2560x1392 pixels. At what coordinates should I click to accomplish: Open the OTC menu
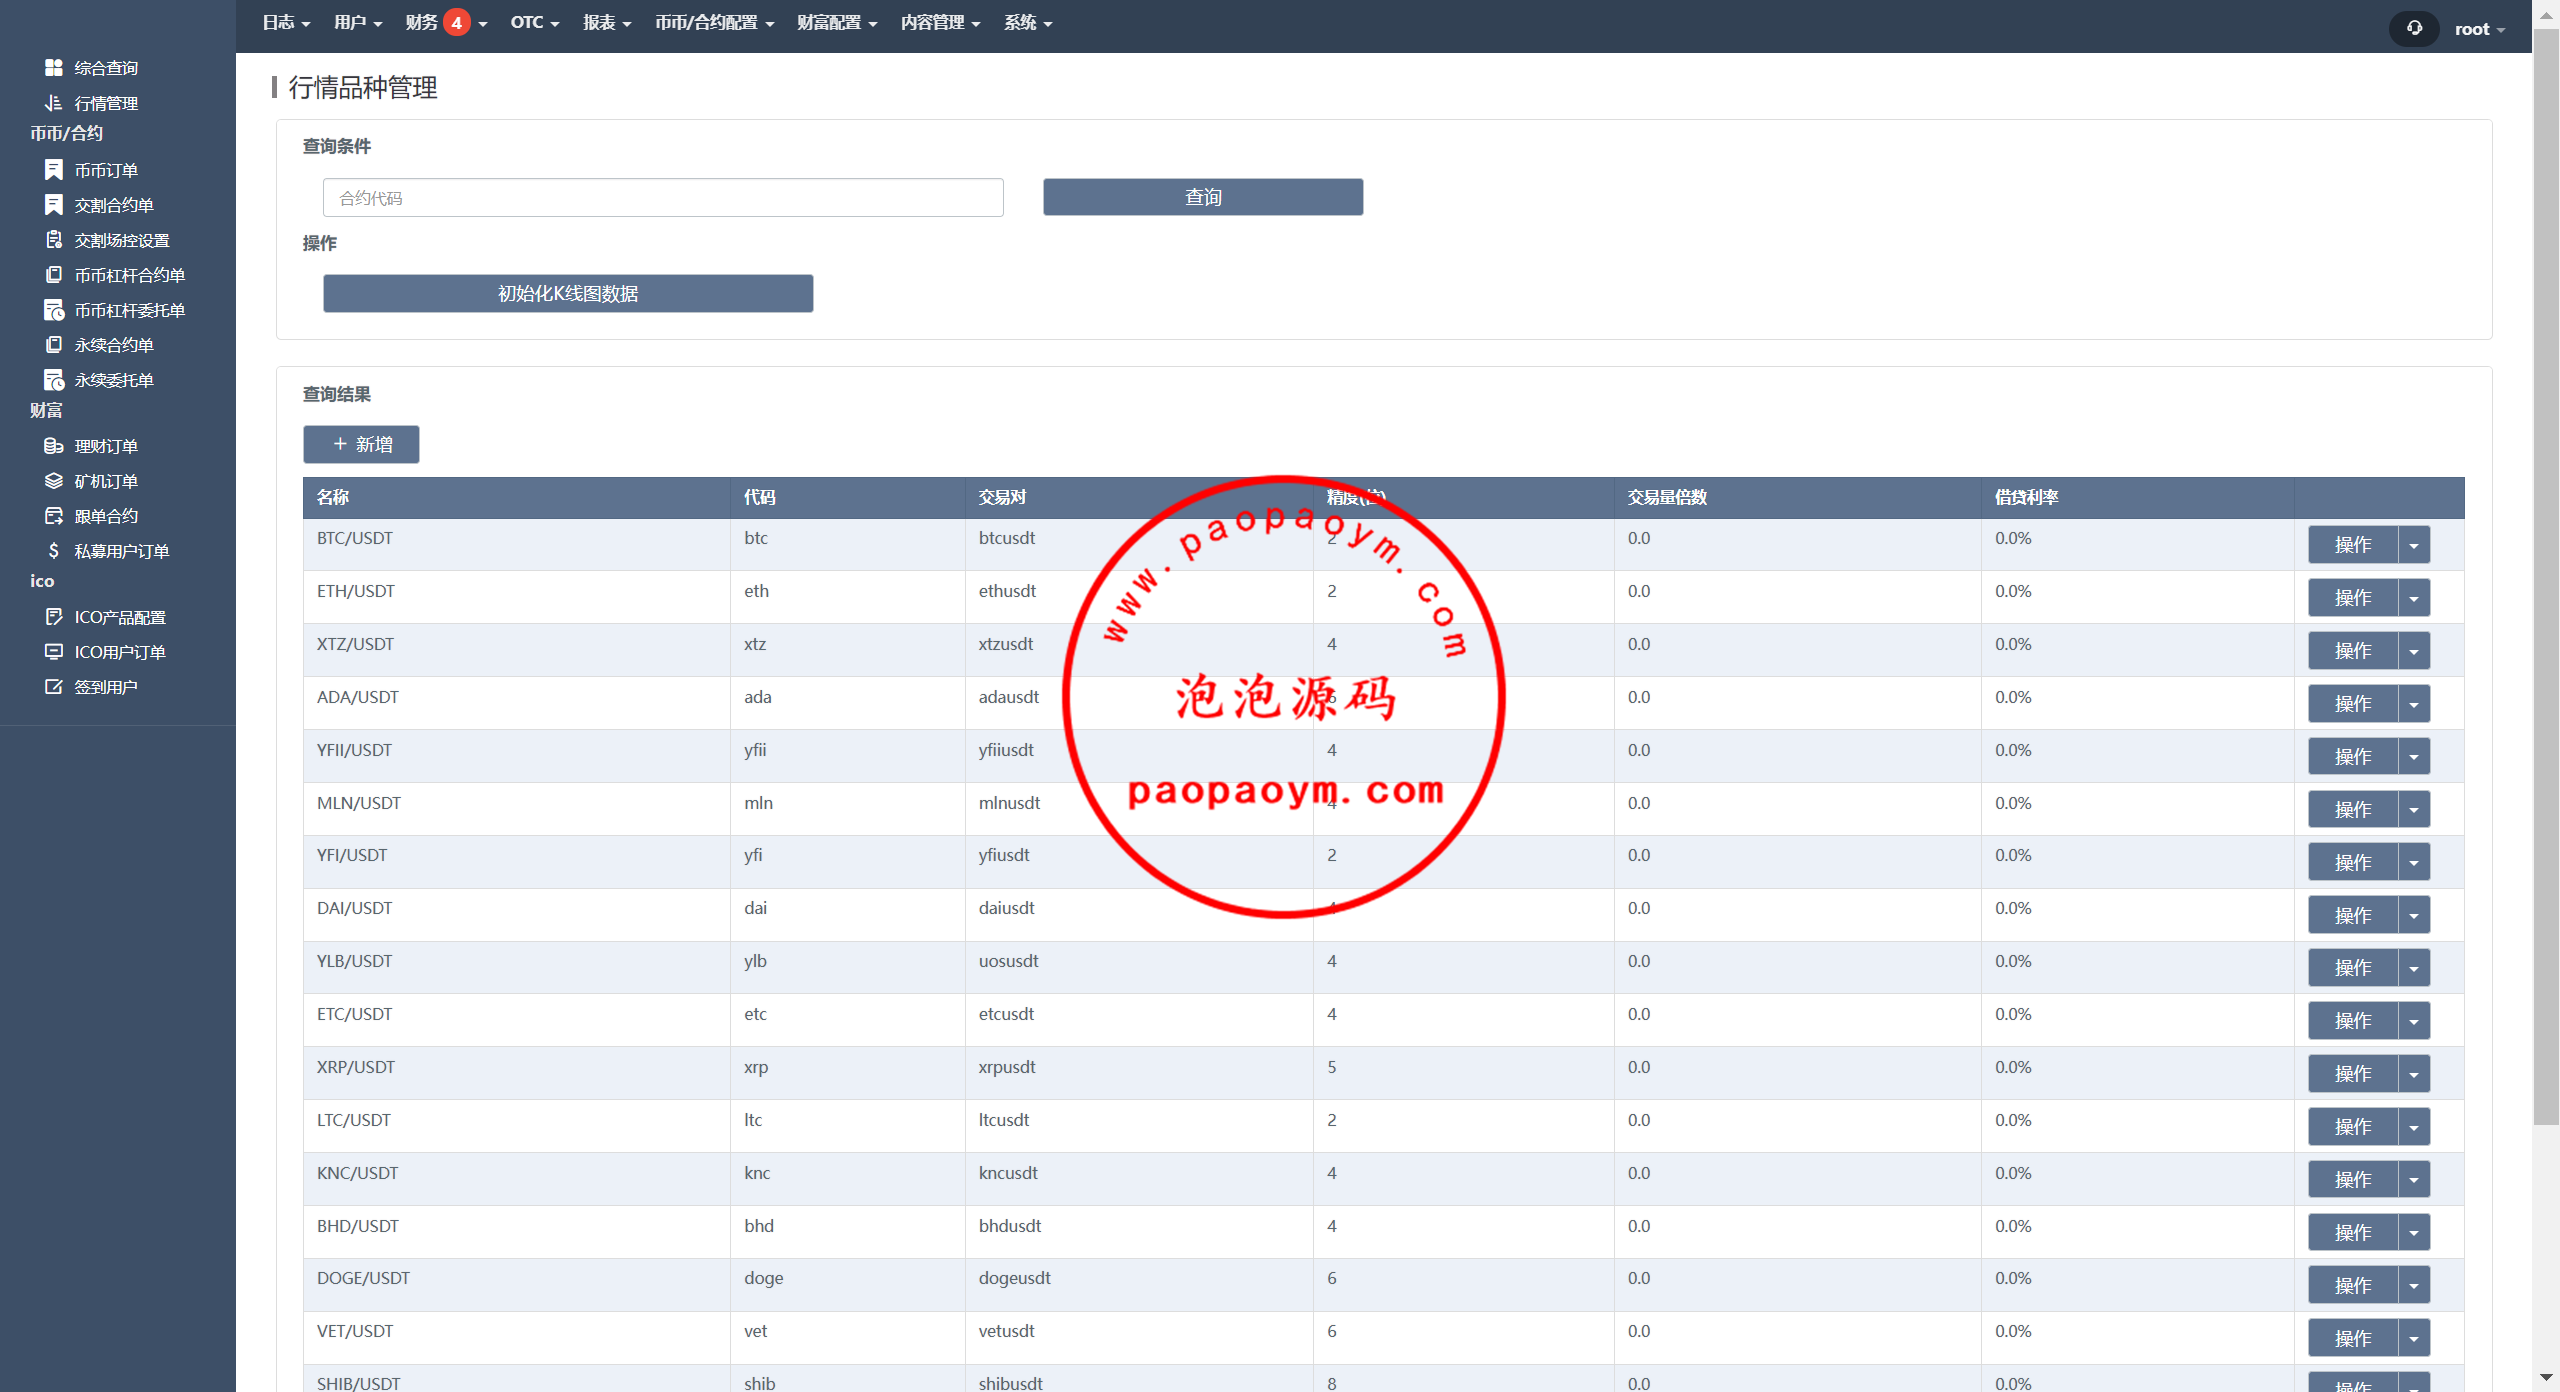click(535, 22)
